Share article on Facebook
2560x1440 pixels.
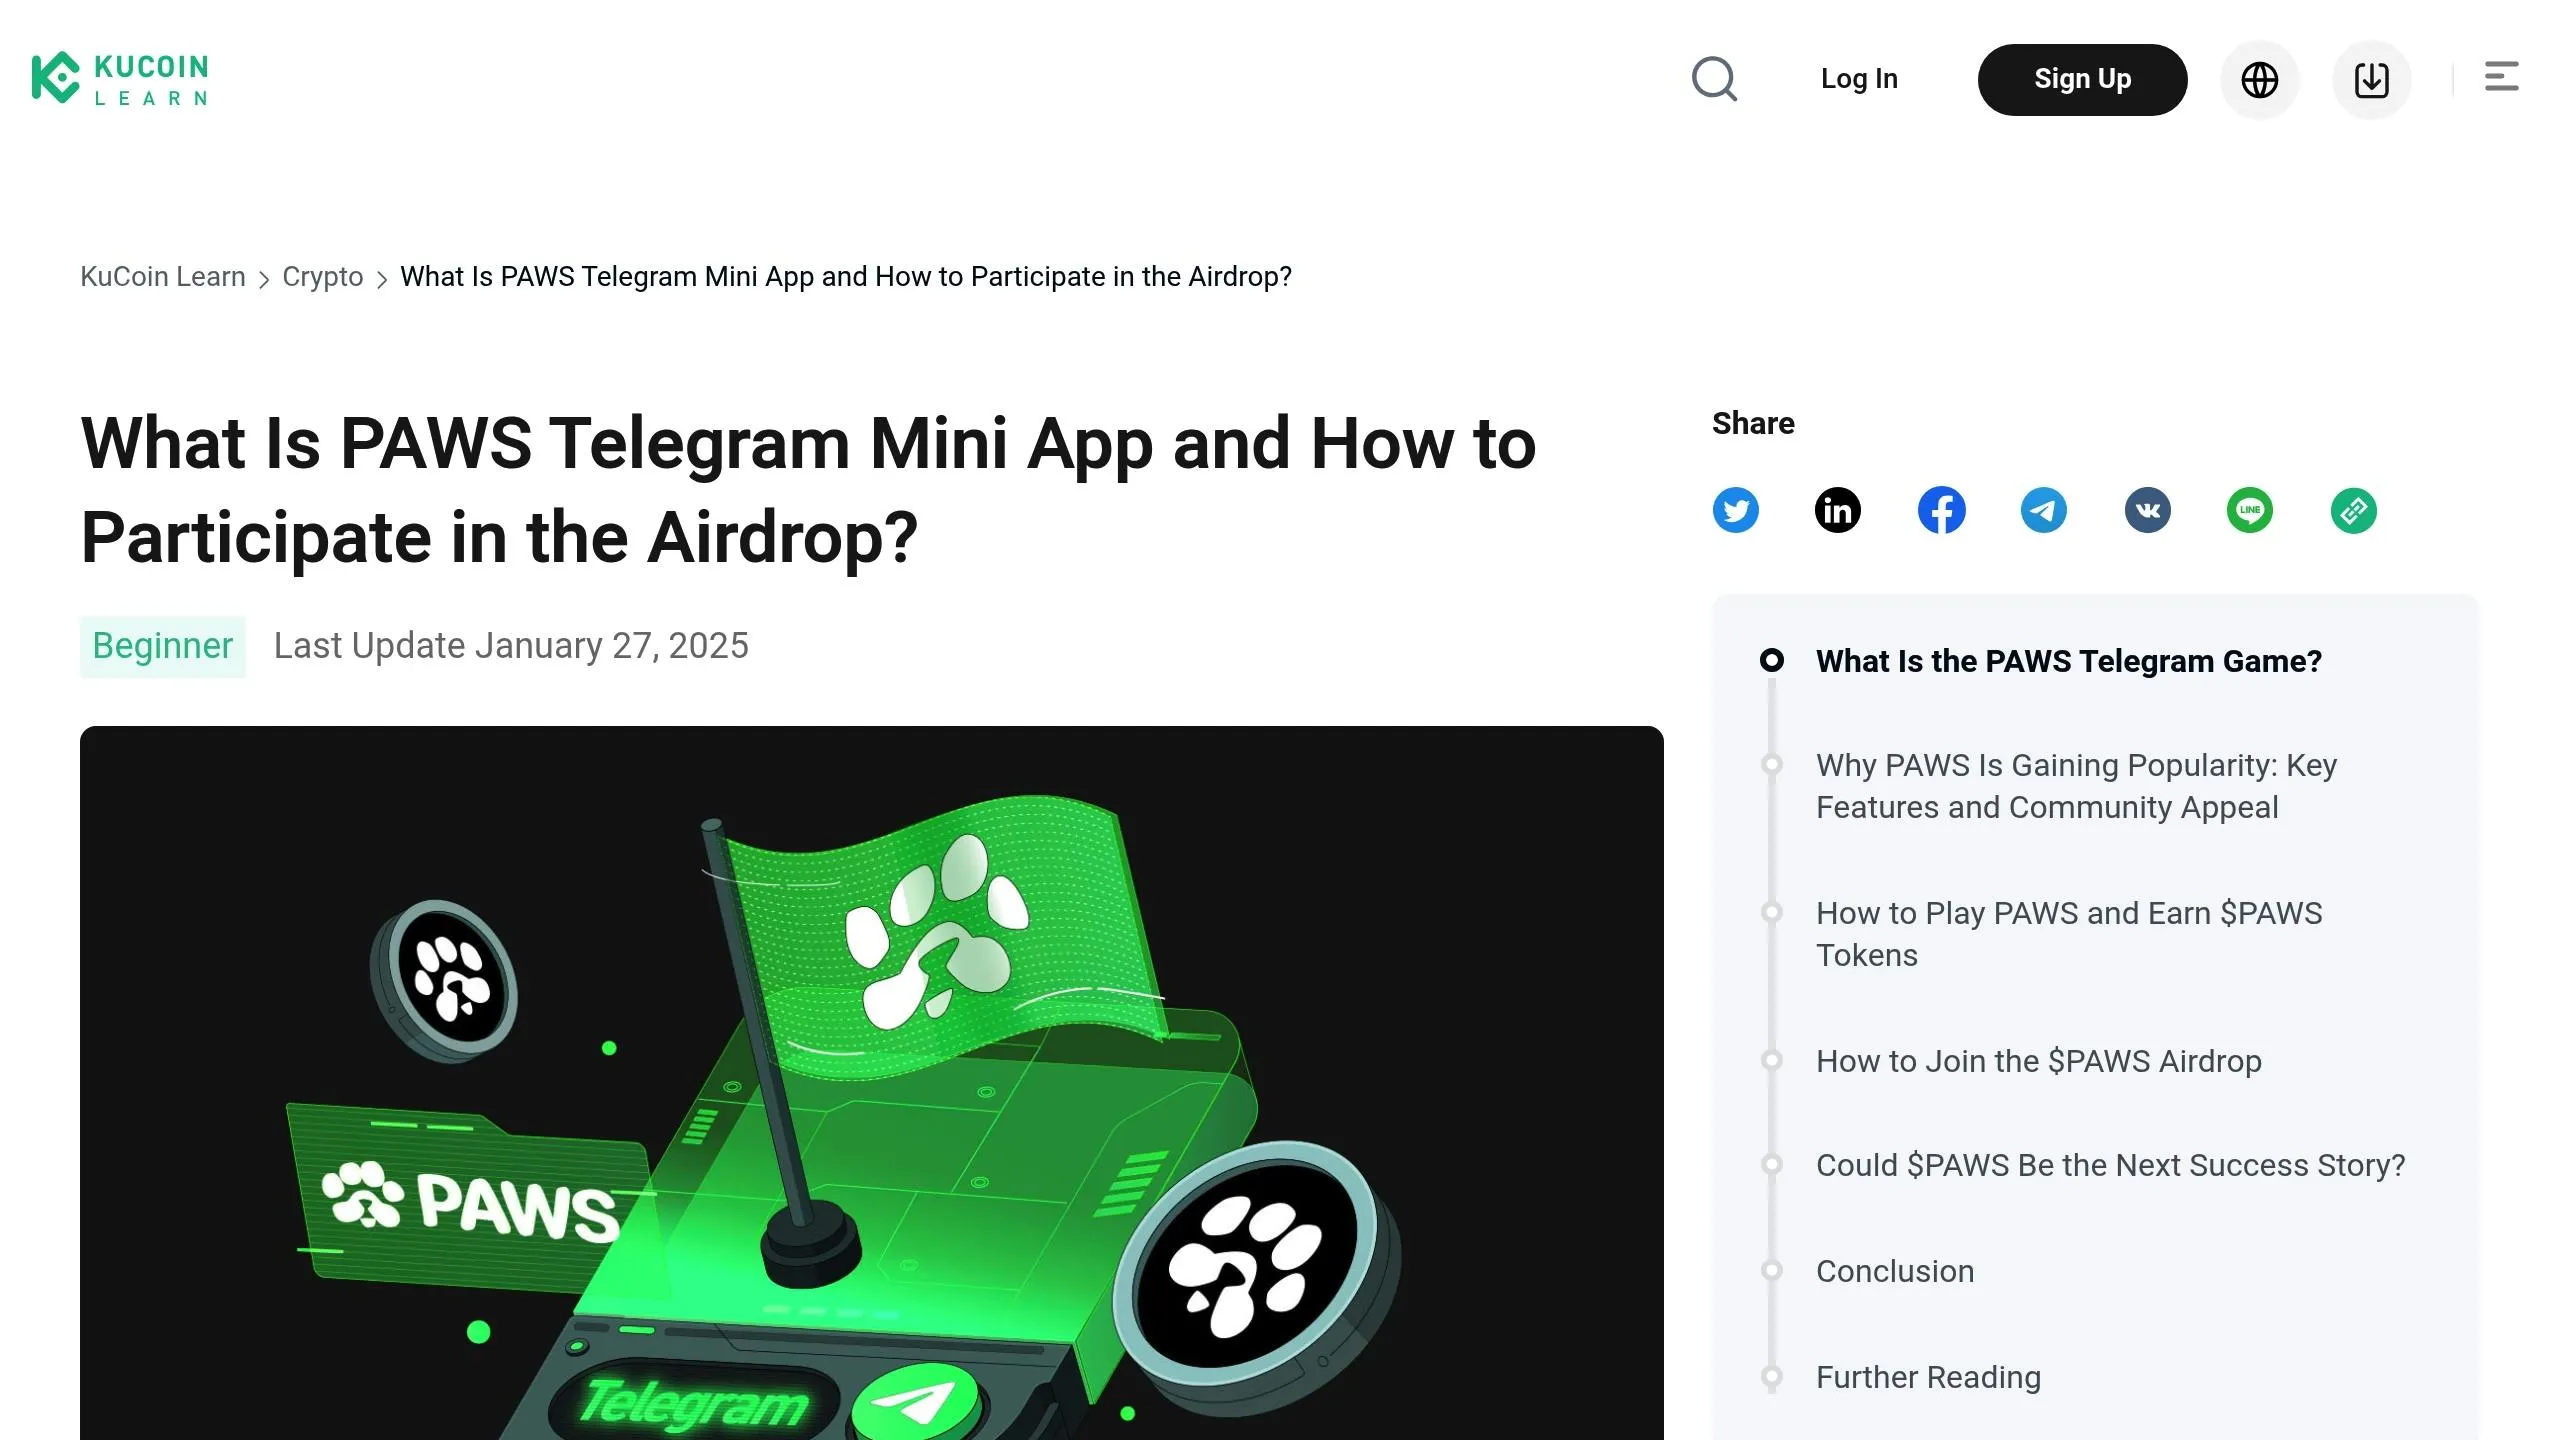pyautogui.click(x=1941, y=510)
